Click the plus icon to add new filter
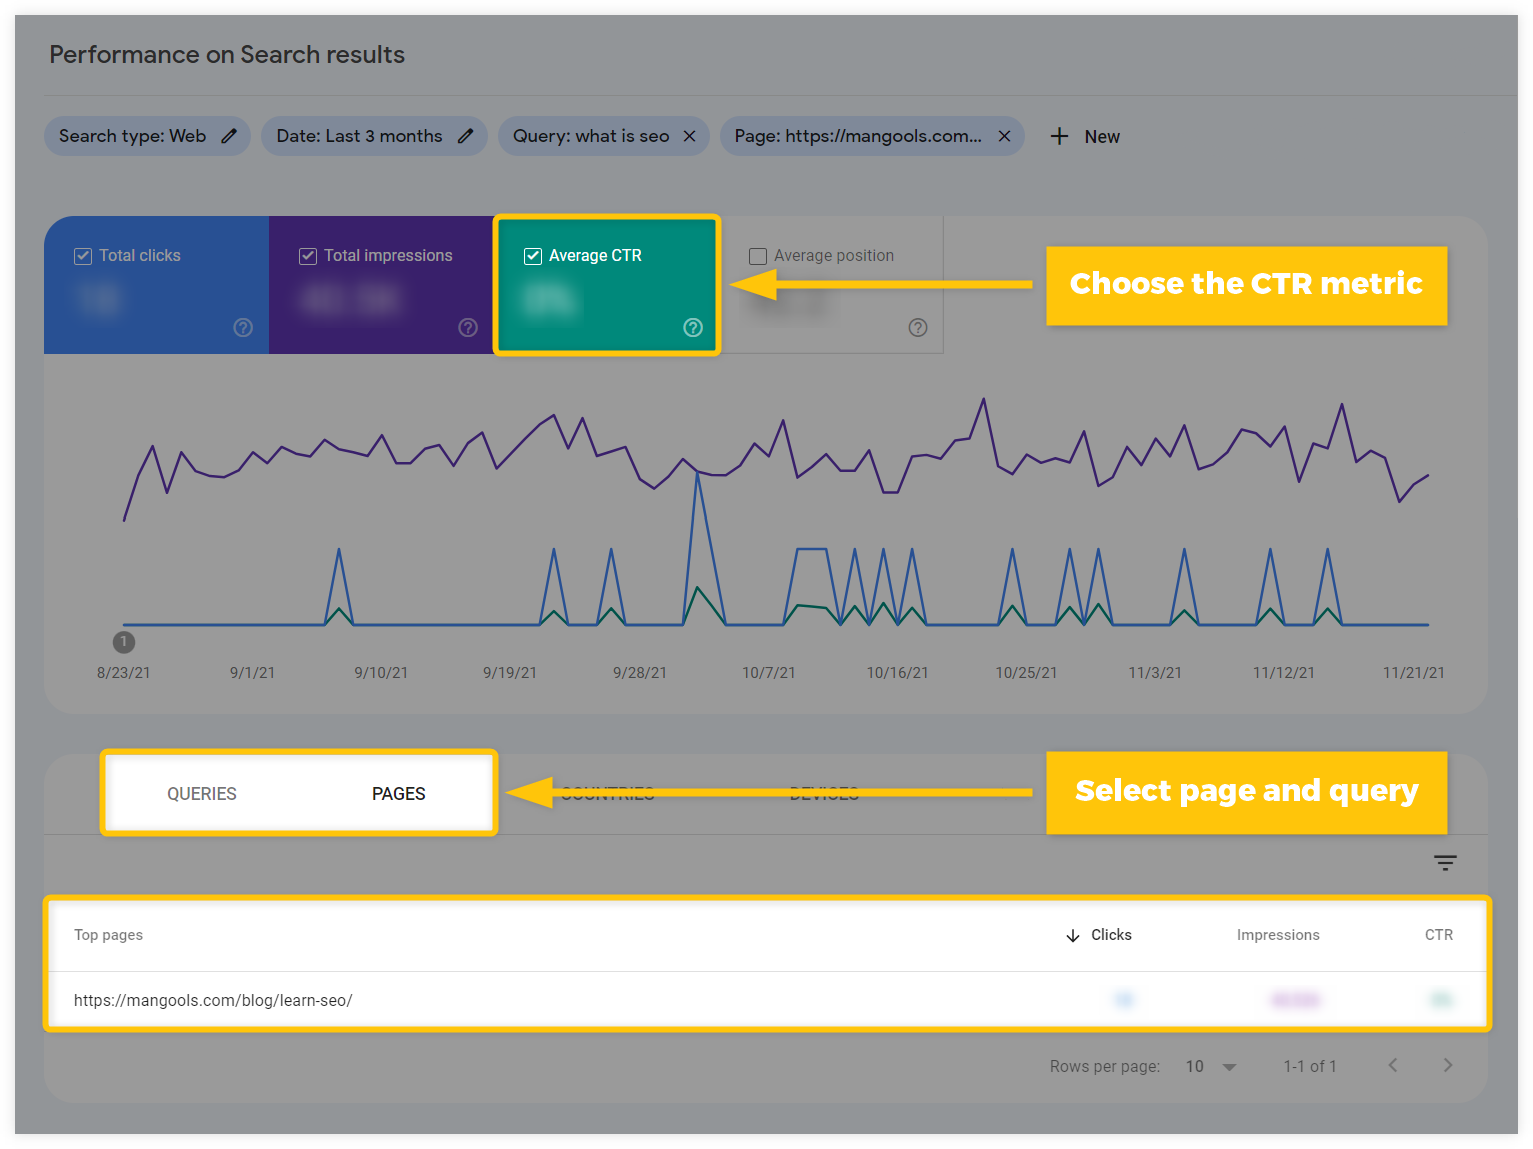The height and width of the screenshot is (1149, 1533). tap(1058, 136)
